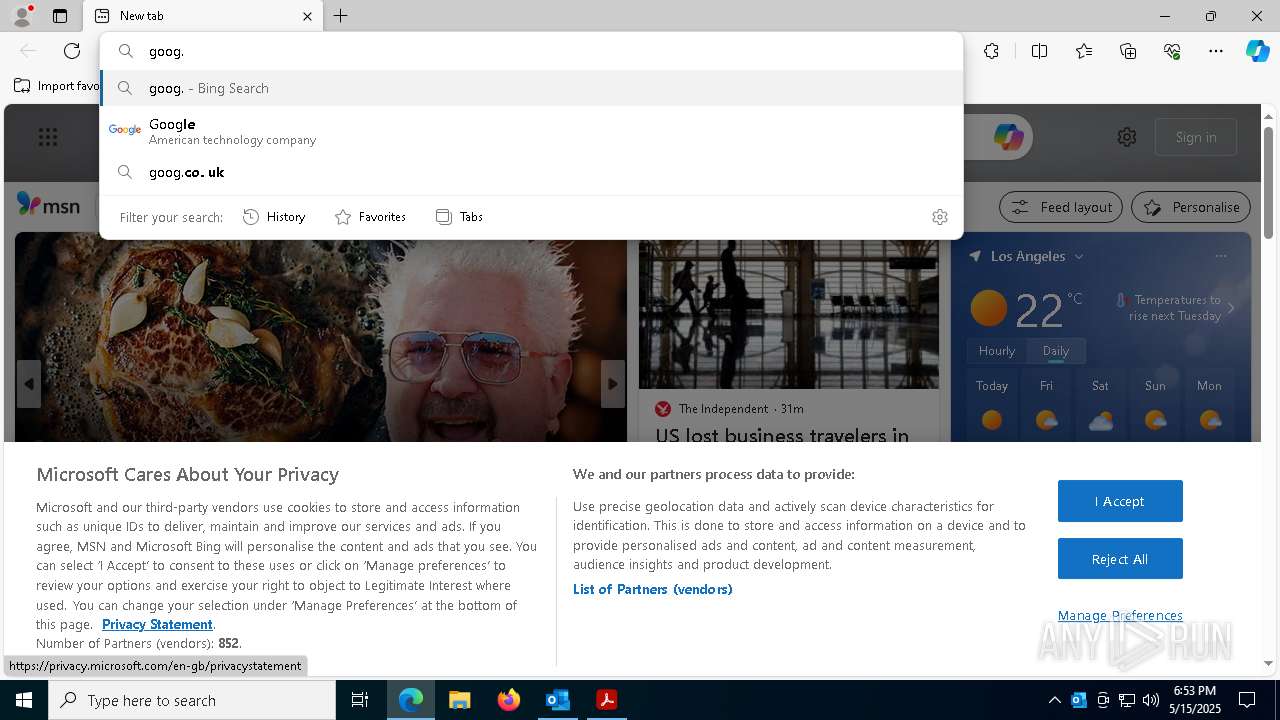Click the browser profile avatar icon
Screen dimensions: 1280x720
pos(21,16)
